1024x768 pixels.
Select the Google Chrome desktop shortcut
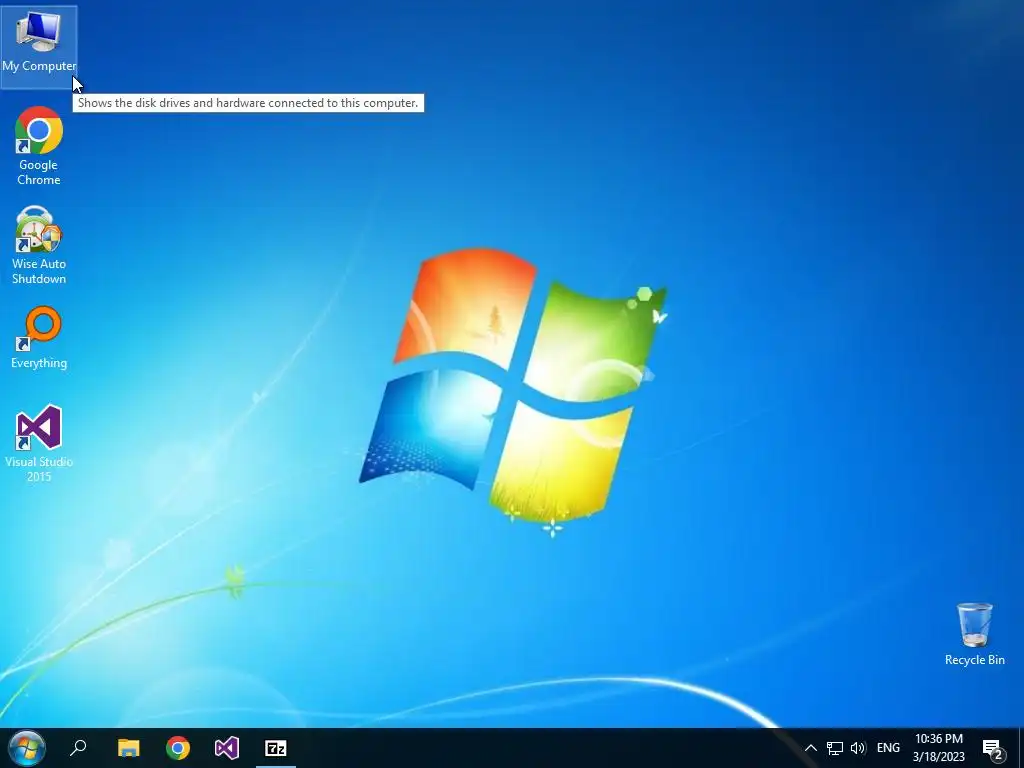click(x=39, y=146)
